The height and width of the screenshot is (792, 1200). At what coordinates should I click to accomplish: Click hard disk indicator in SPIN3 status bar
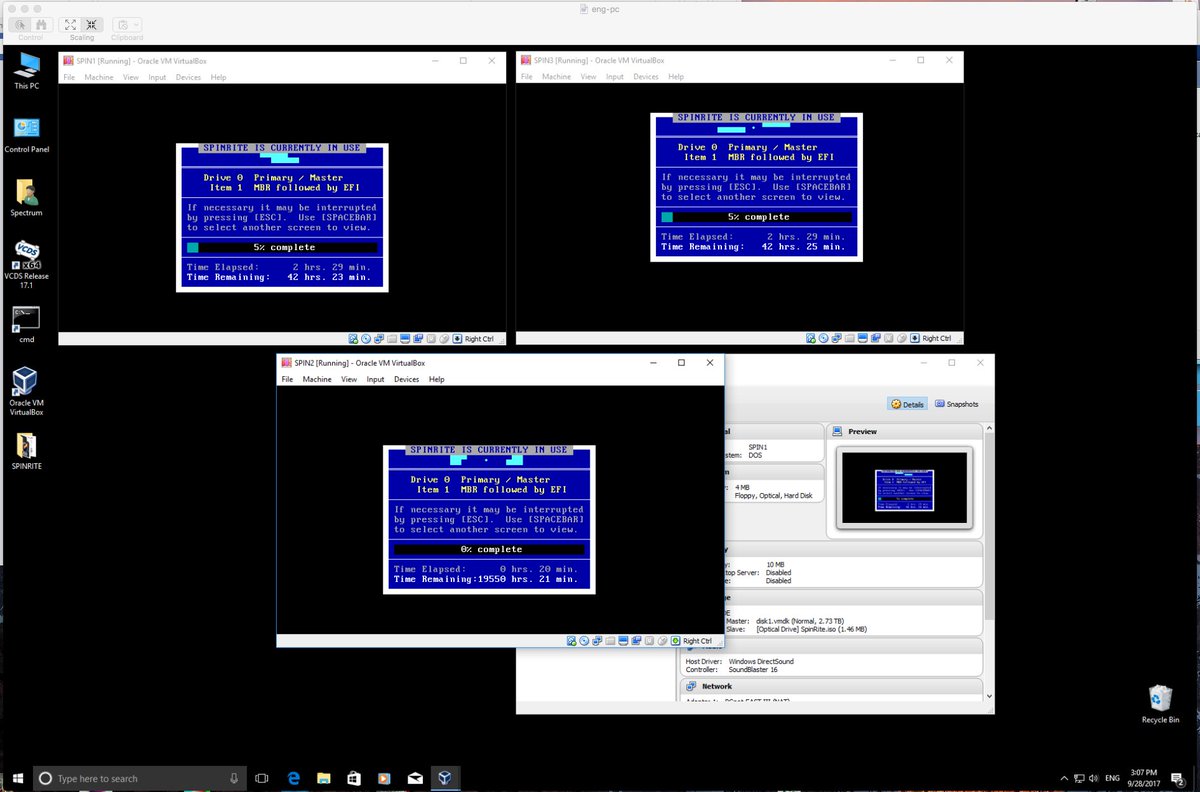811,339
